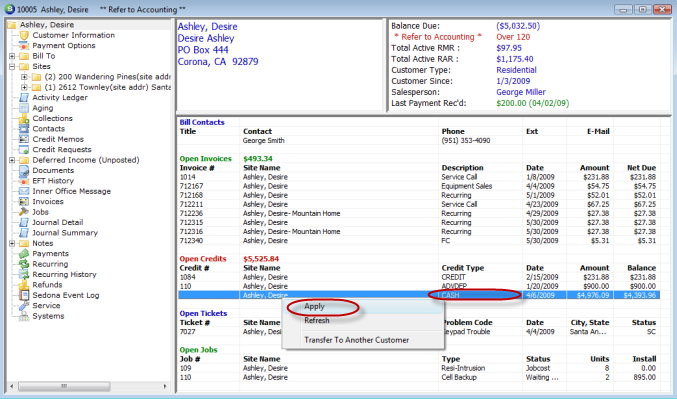Viewport: 677px width, 399px height.
Task: Open Payment Options in the tree
Action: point(64,46)
